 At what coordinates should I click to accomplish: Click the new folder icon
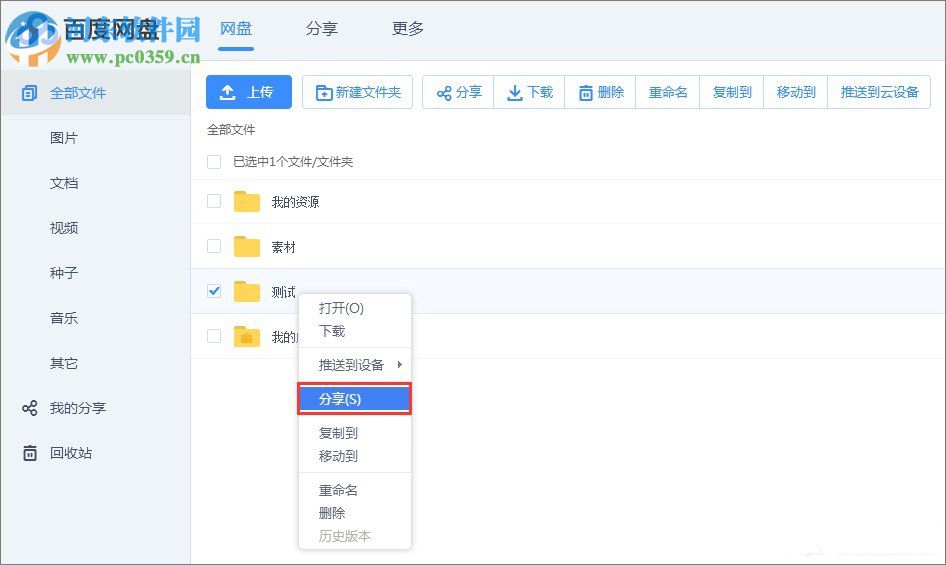(324, 92)
